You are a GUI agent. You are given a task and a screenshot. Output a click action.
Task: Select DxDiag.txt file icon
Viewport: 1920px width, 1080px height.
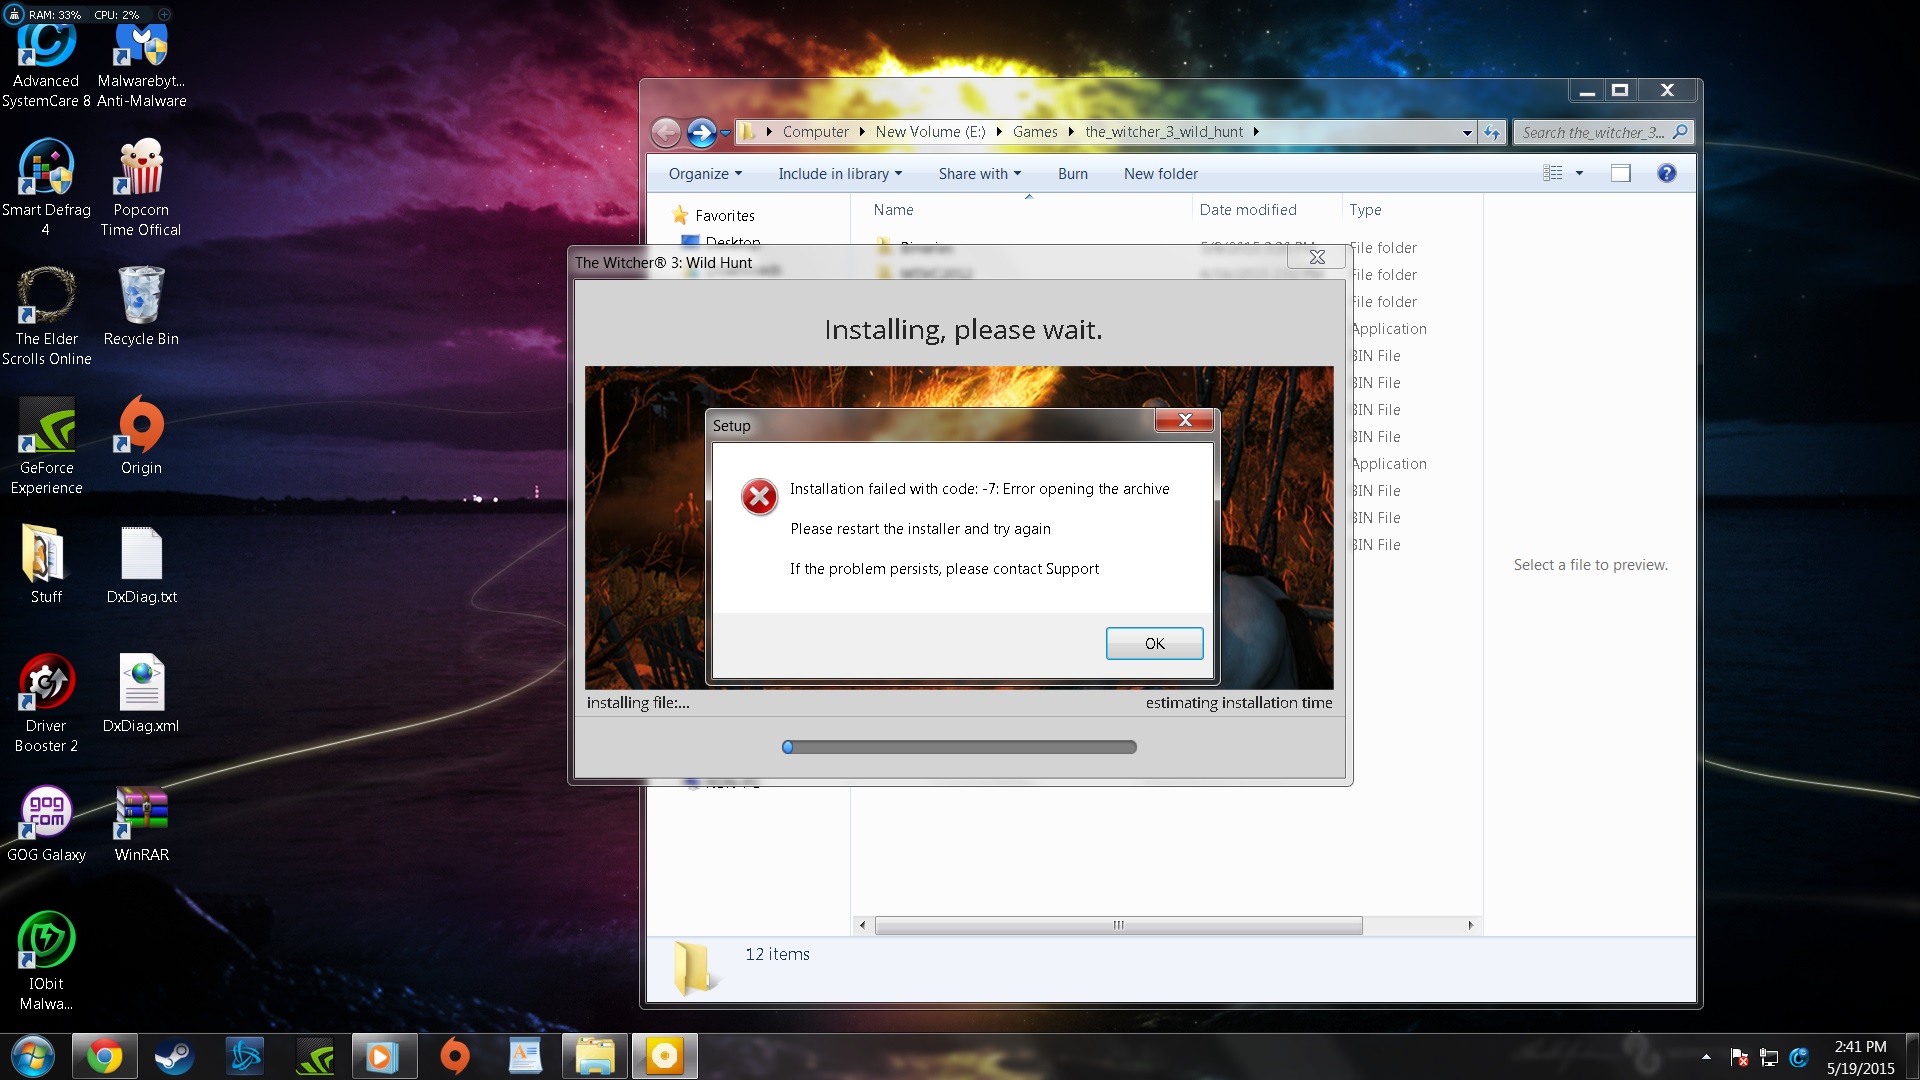(x=141, y=565)
